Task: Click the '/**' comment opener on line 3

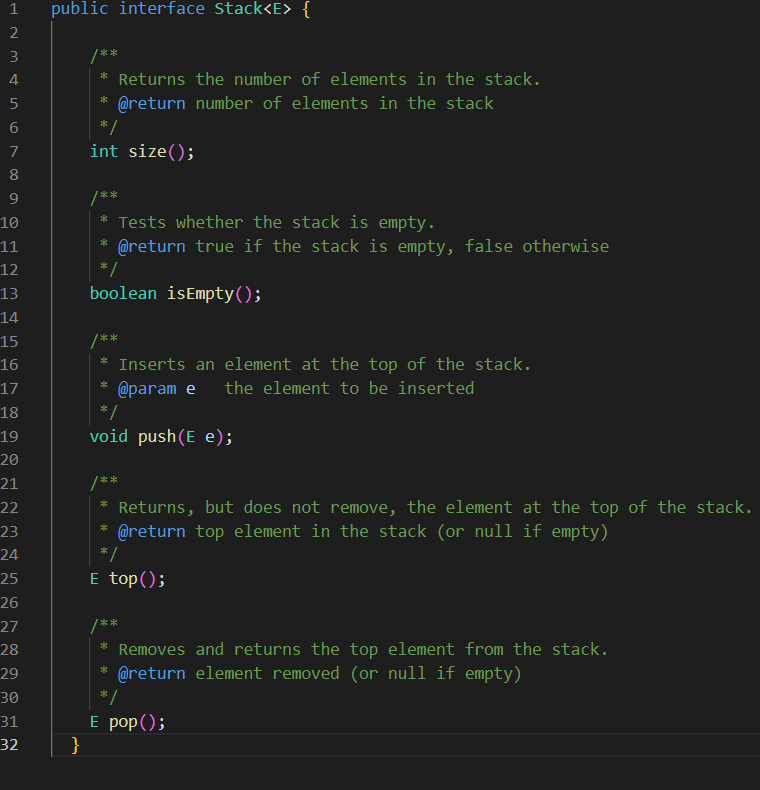Action: click(104, 55)
